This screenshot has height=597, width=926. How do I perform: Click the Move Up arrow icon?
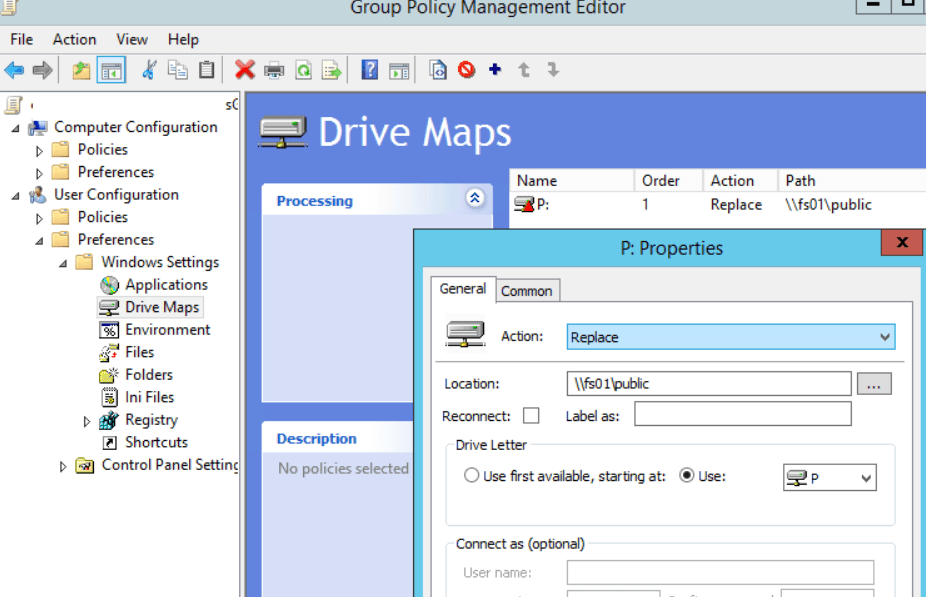[524, 70]
